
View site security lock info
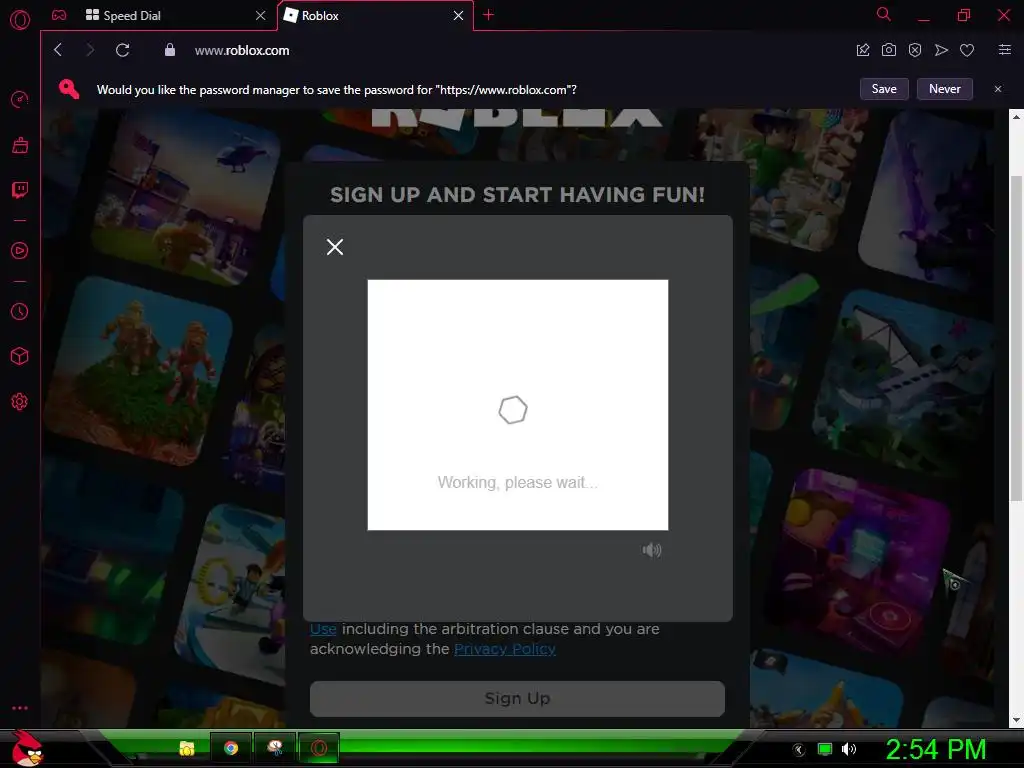(170, 50)
